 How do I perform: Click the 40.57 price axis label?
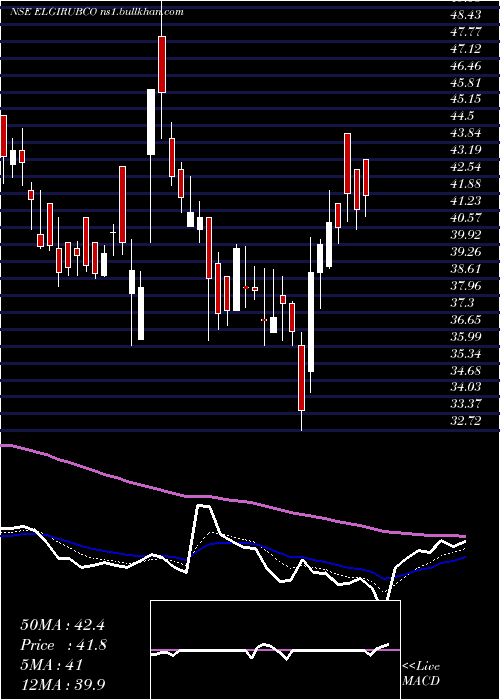coord(467,218)
